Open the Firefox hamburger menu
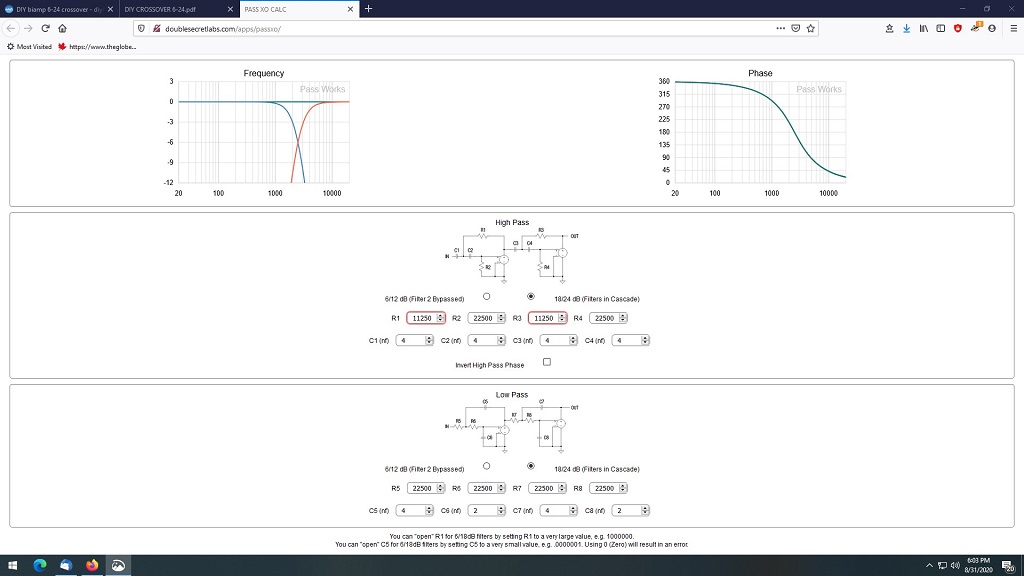Image resolution: width=1024 pixels, height=576 pixels. [1014, 28]
